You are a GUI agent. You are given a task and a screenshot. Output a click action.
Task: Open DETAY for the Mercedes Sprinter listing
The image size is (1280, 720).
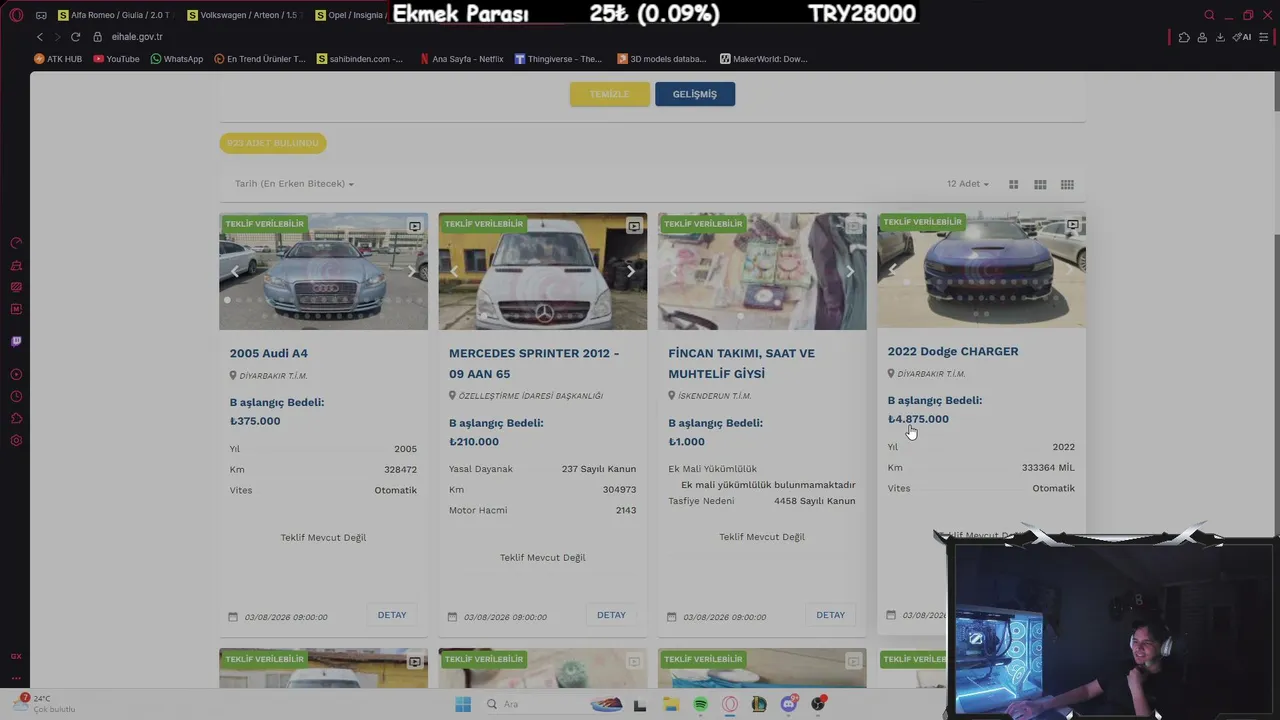[611, 615]
